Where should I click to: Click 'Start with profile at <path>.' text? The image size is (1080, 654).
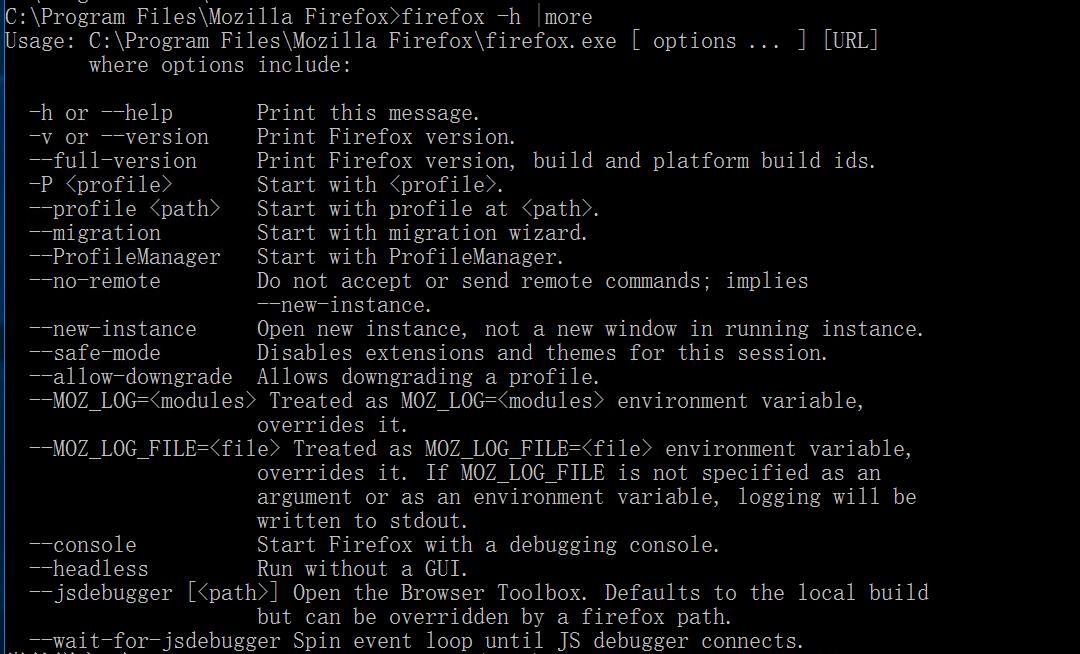pos(428,209)
